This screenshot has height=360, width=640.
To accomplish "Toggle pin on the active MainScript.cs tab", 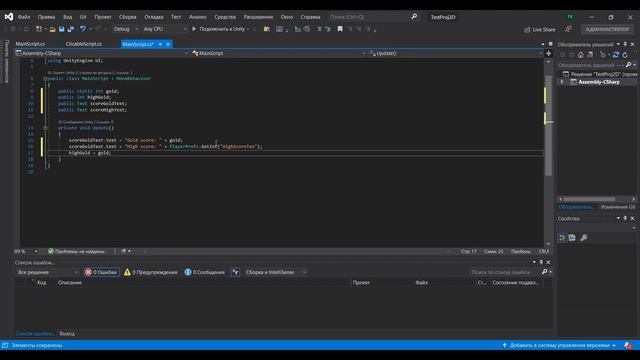I will [160, 44].
